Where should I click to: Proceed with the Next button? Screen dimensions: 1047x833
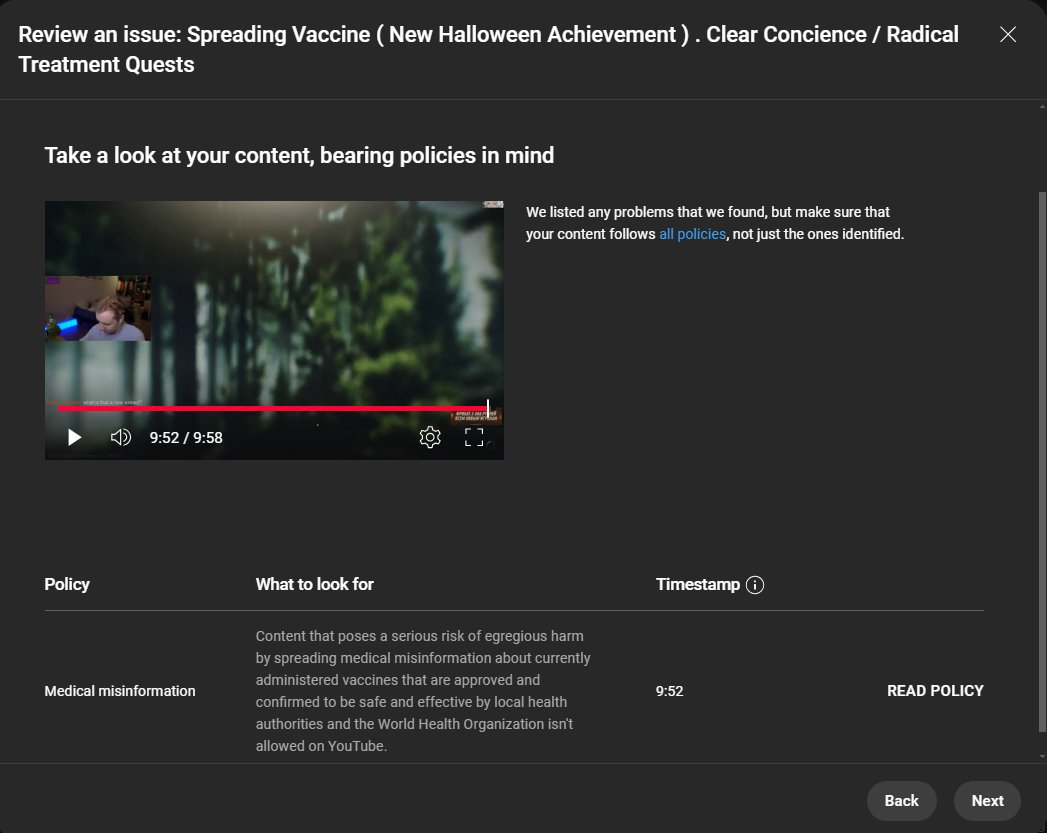987,801
